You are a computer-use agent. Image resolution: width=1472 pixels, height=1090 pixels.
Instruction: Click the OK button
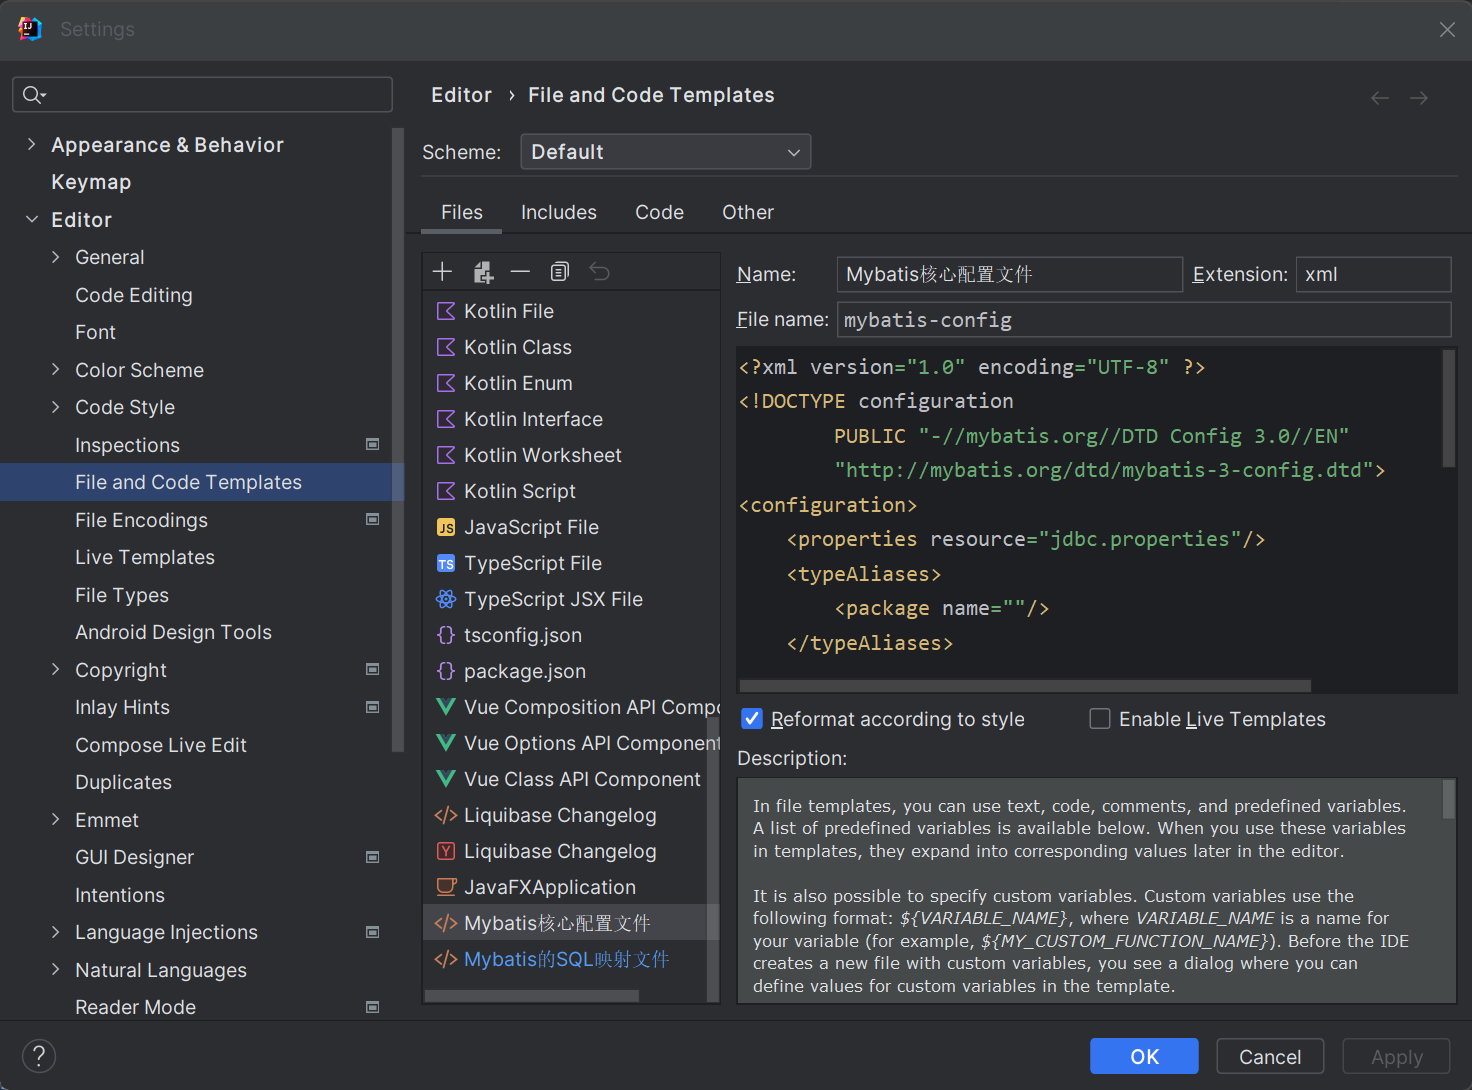pos(1144,1056)
